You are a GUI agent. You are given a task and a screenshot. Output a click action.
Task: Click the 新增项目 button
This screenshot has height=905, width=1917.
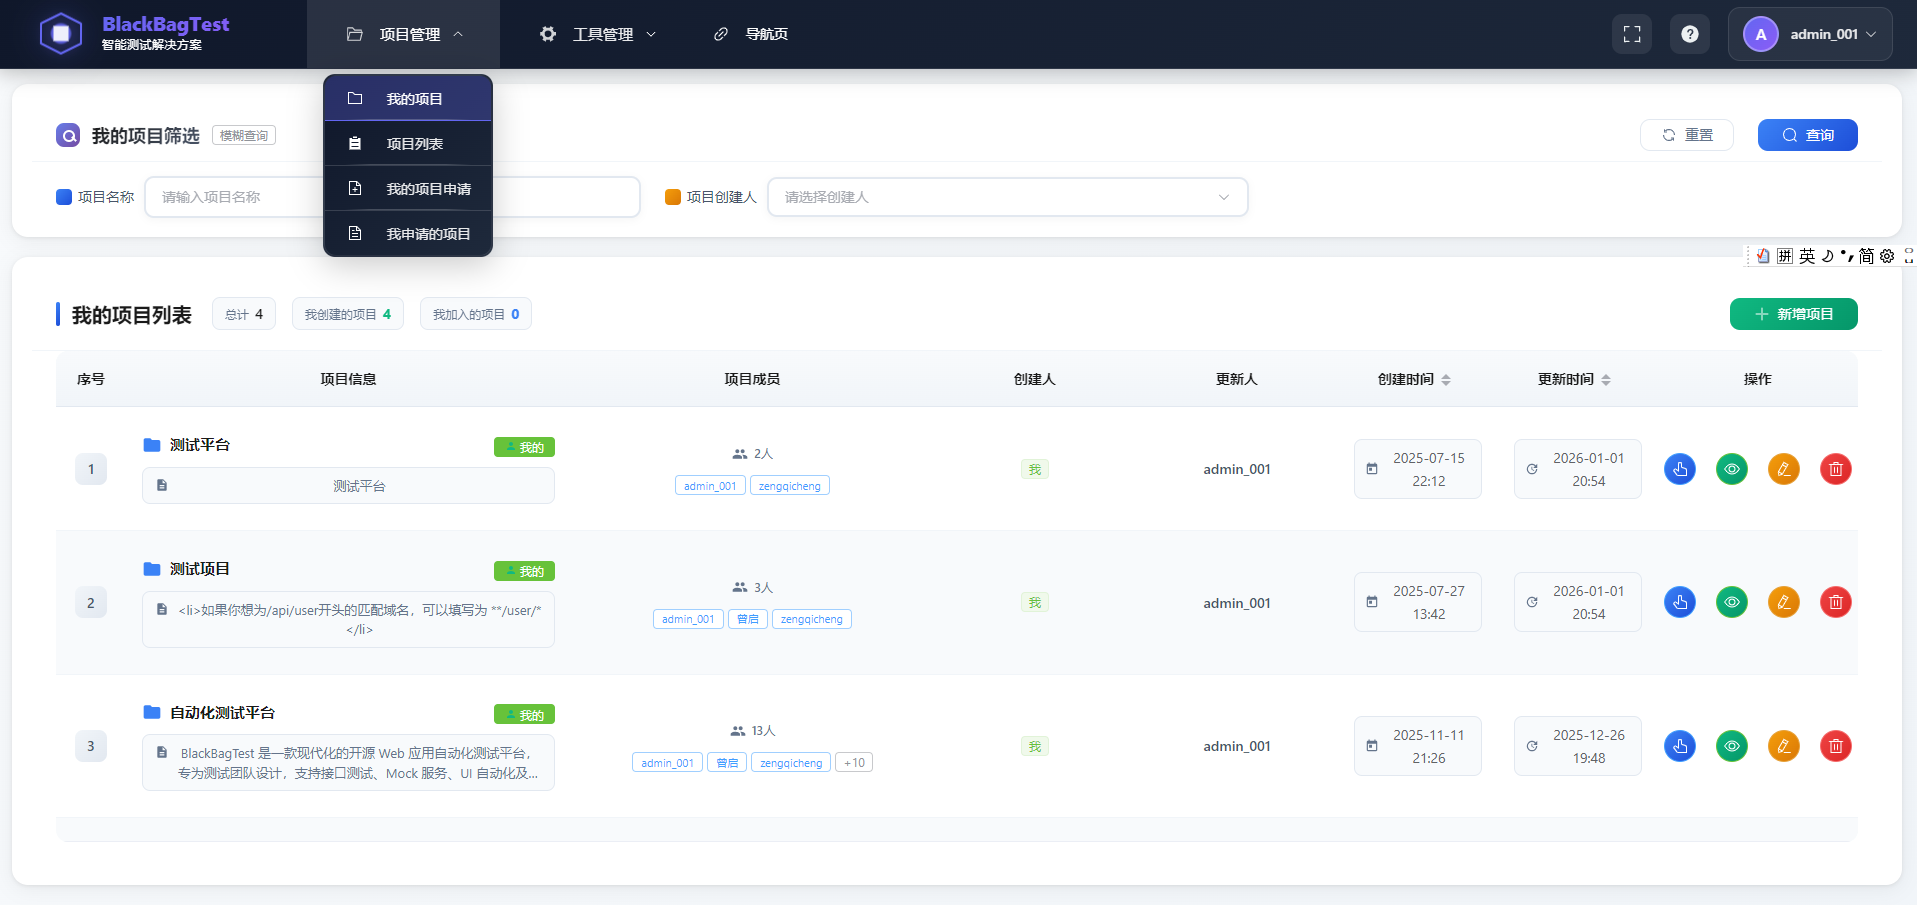click(x=1792, y=313)
